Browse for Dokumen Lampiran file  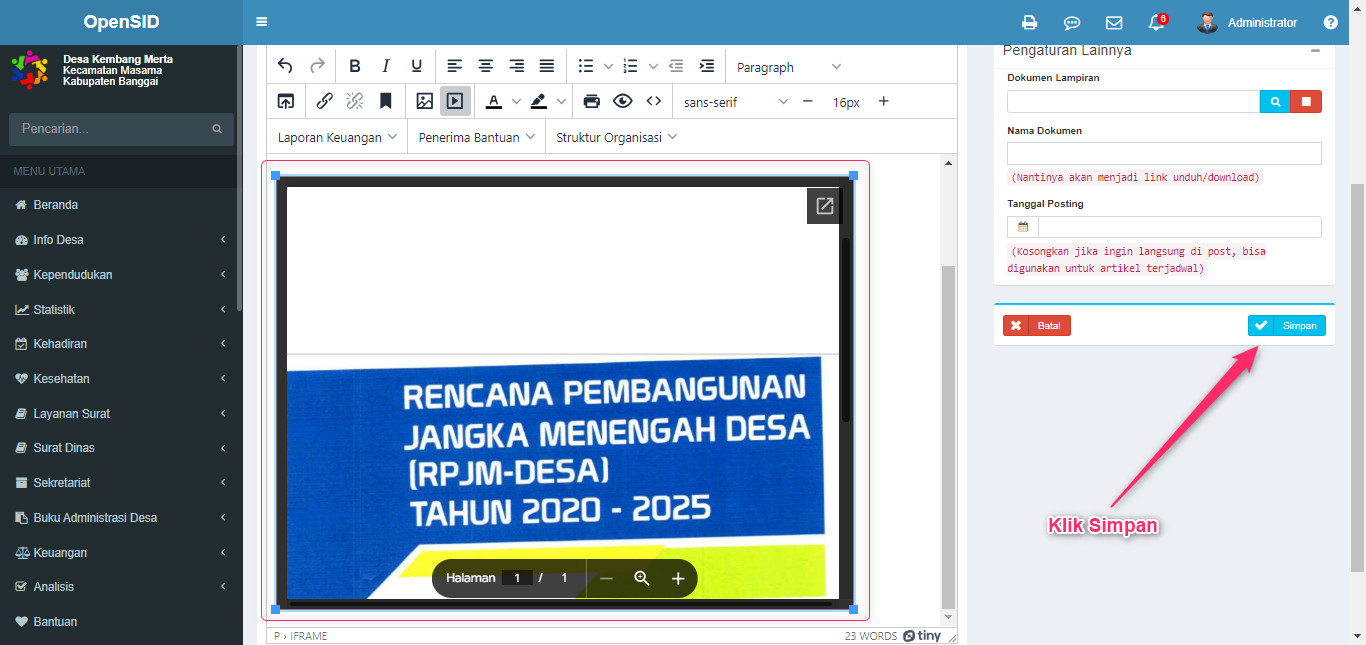point(1275,101)
